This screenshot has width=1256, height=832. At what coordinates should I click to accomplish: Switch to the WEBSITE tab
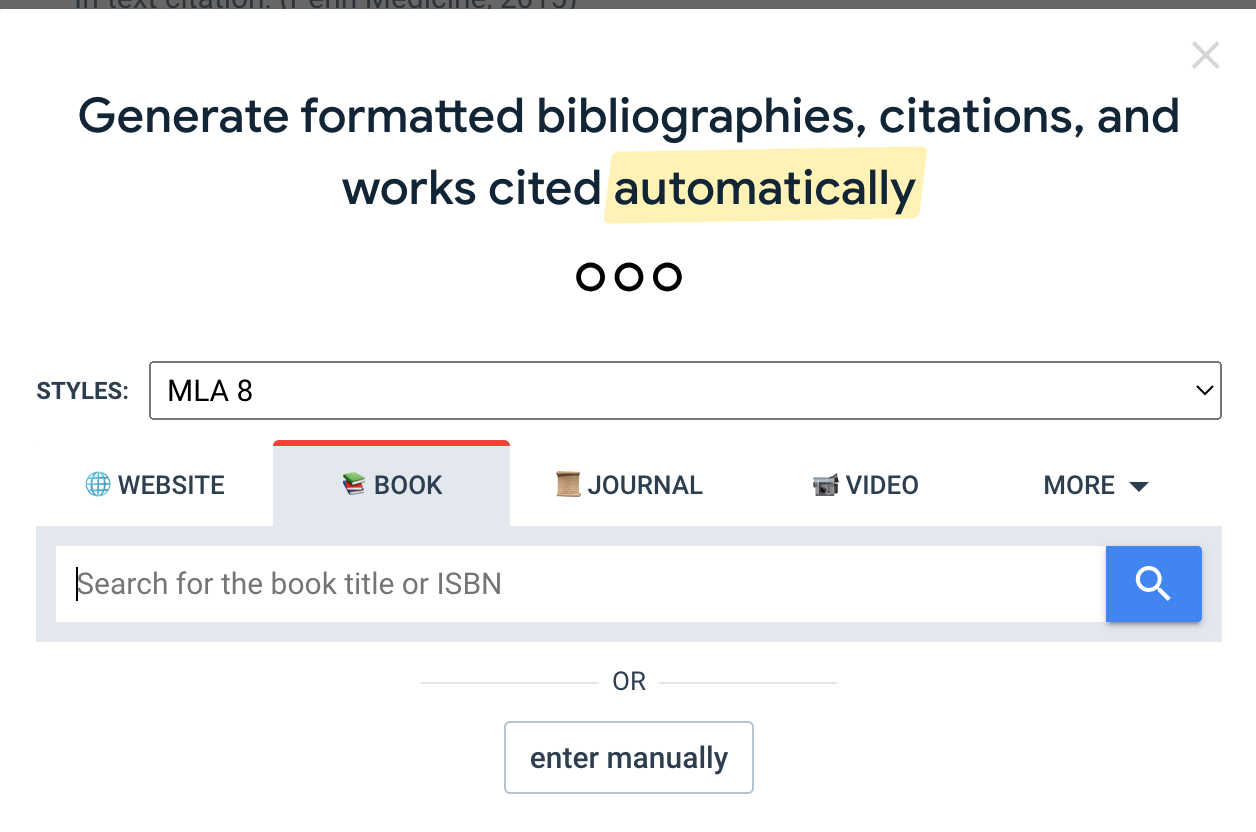point(170,486)
